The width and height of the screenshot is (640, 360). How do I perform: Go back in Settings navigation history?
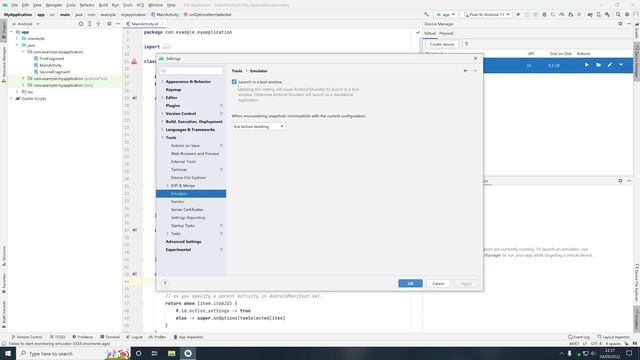pos(466,71)
